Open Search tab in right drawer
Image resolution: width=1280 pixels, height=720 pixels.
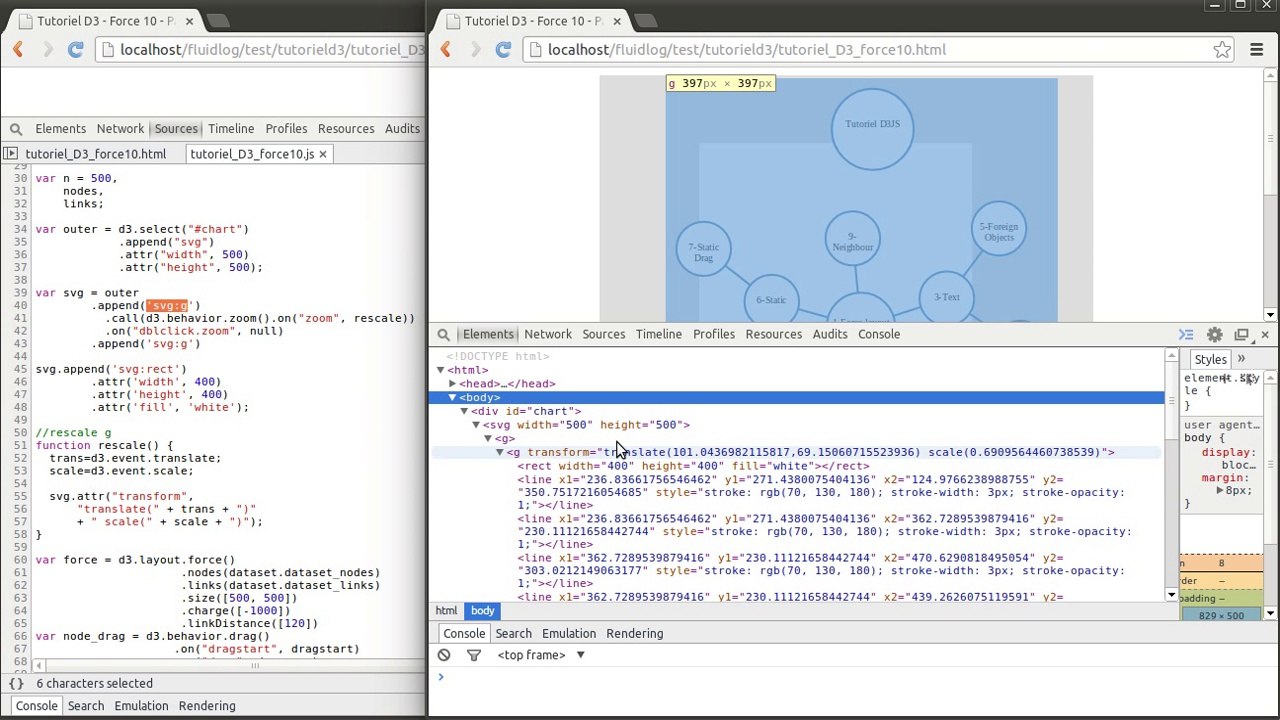513,633
